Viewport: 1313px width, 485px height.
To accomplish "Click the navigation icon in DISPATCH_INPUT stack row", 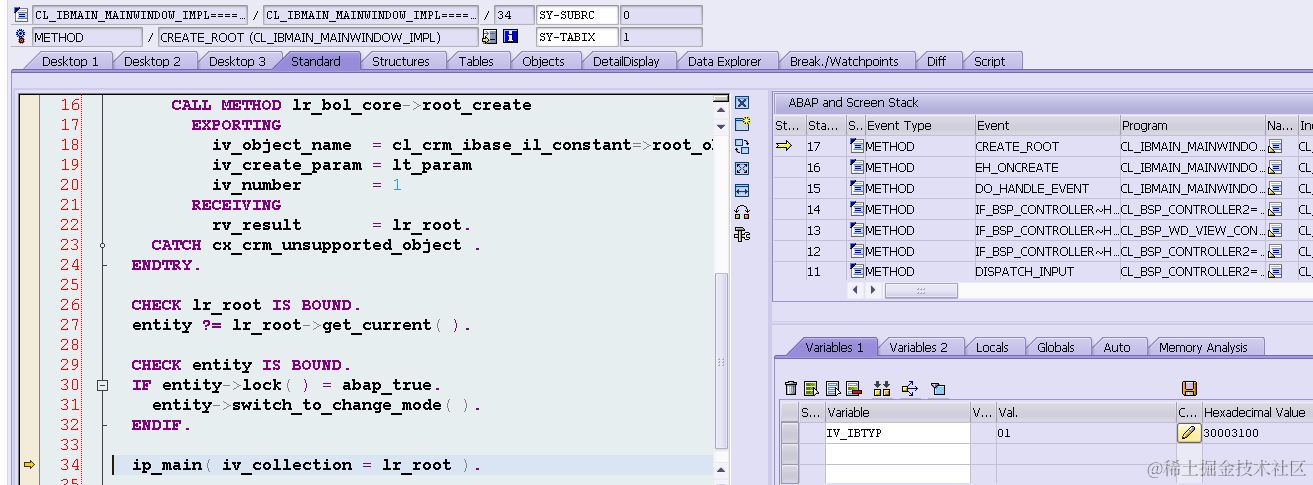I will (1275, 271).
